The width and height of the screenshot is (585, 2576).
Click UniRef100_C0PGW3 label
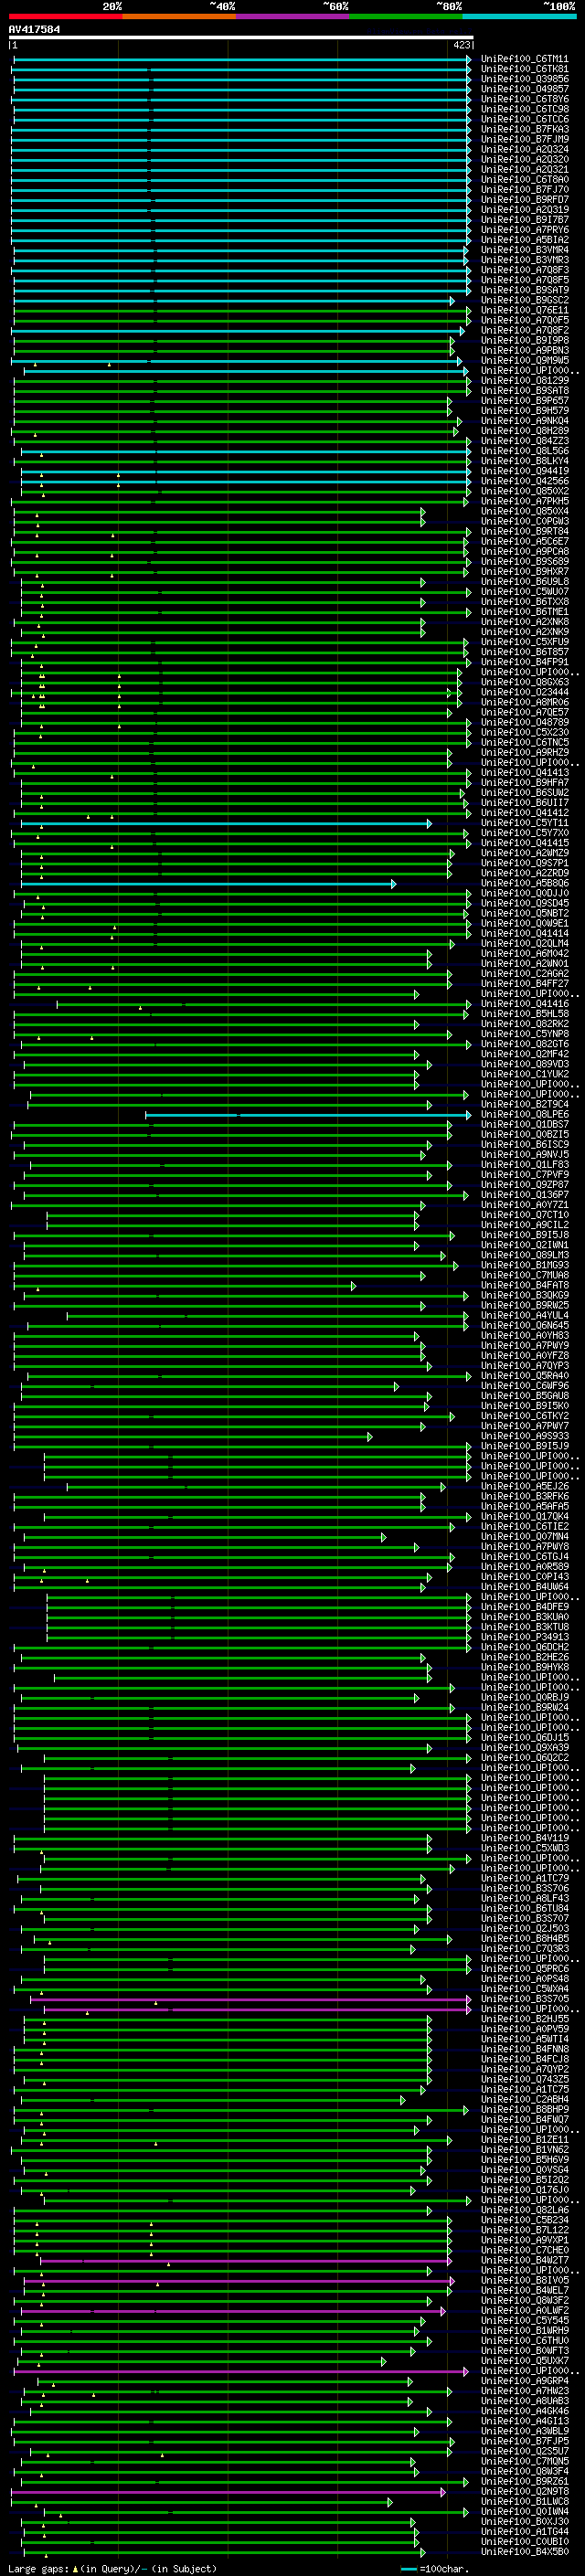524,521
